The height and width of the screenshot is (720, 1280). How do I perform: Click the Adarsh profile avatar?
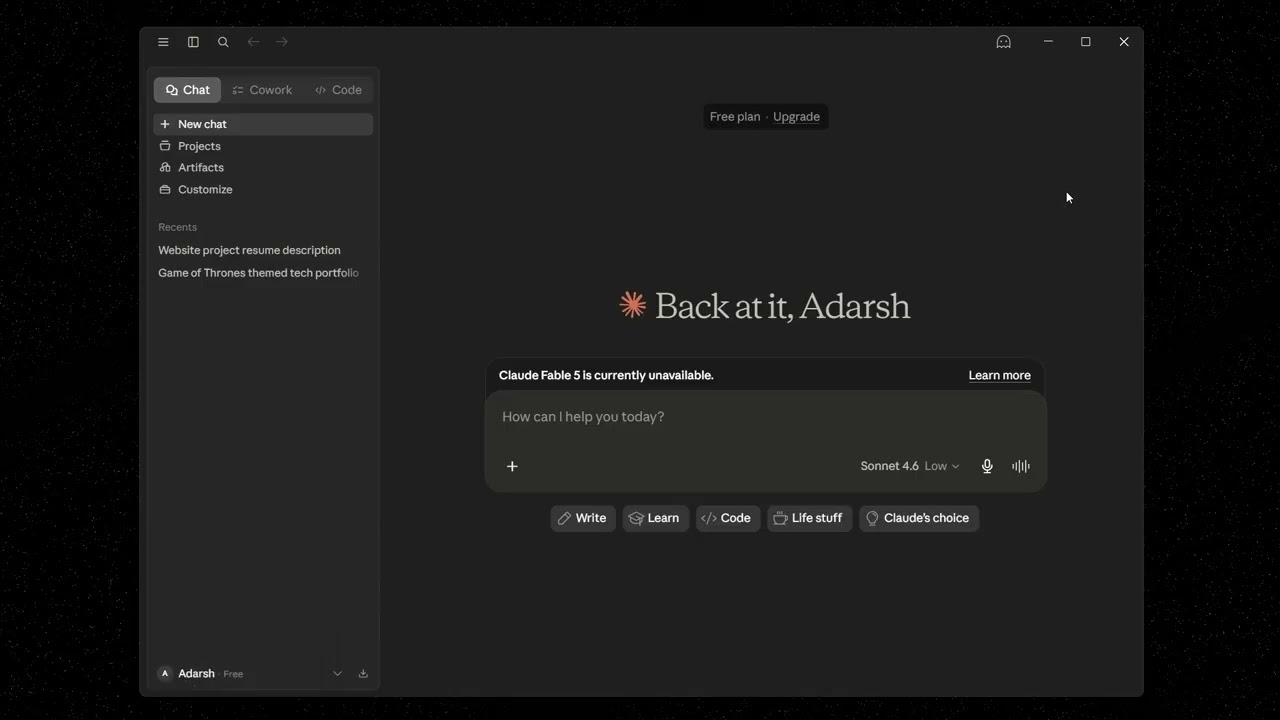(165, 674)
